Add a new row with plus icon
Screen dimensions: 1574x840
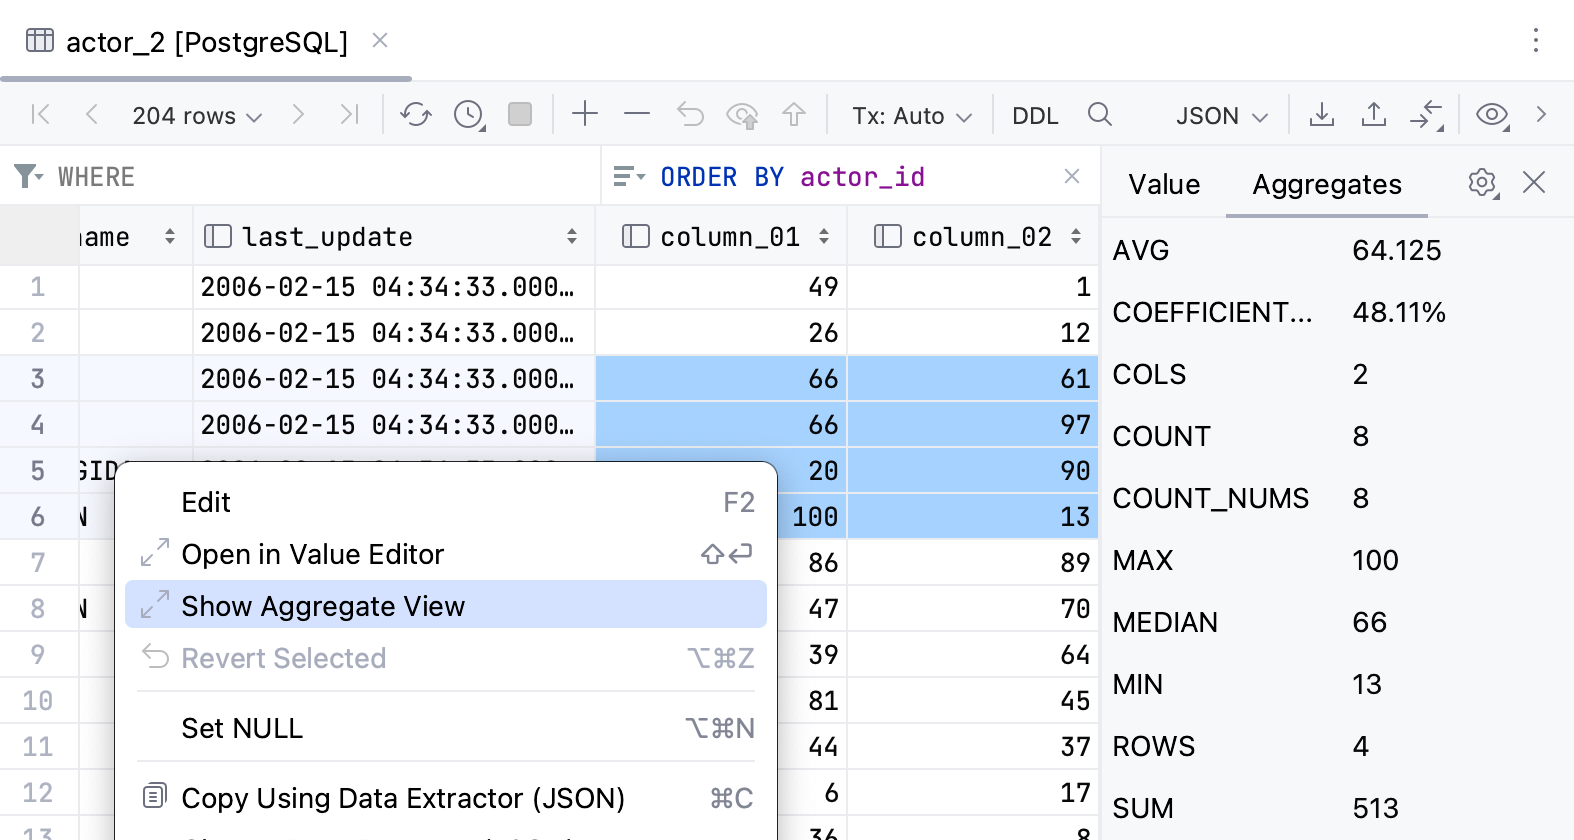pos(585,115)
